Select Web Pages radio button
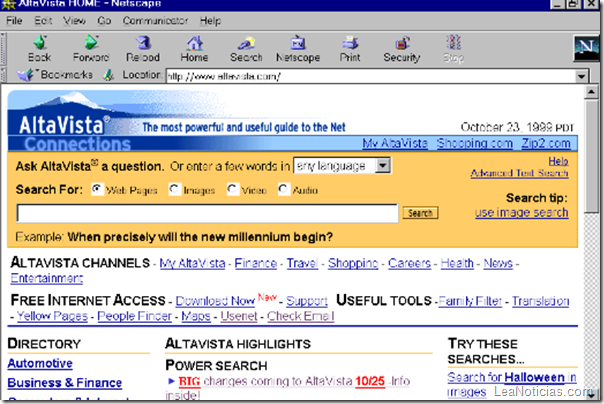Screen dimensions: 604x404 tap(97, 189)
